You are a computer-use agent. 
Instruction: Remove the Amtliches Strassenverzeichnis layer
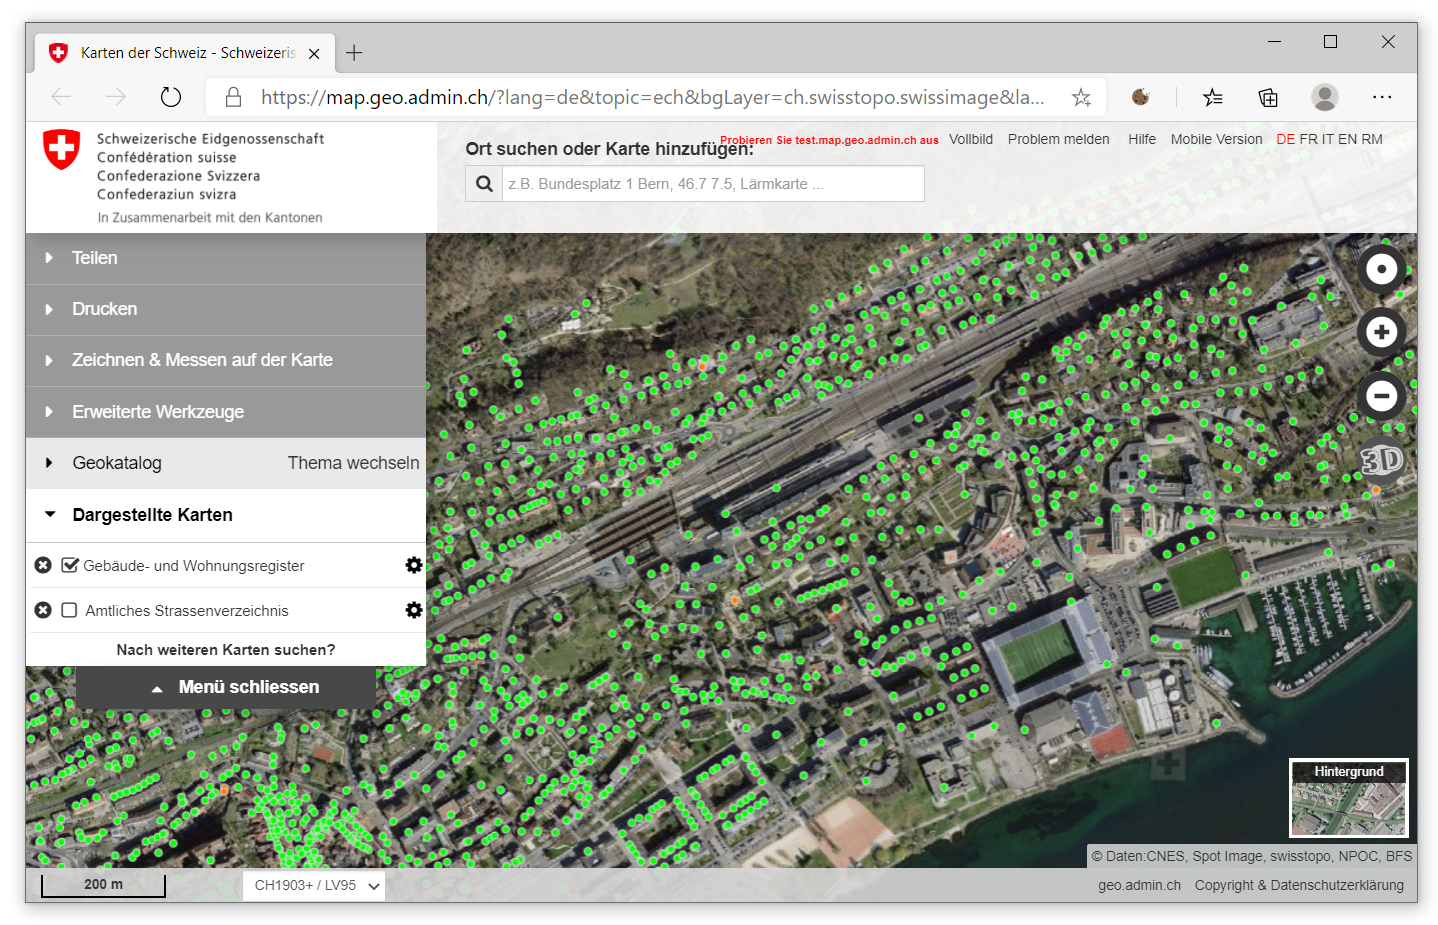coord(43,610)
